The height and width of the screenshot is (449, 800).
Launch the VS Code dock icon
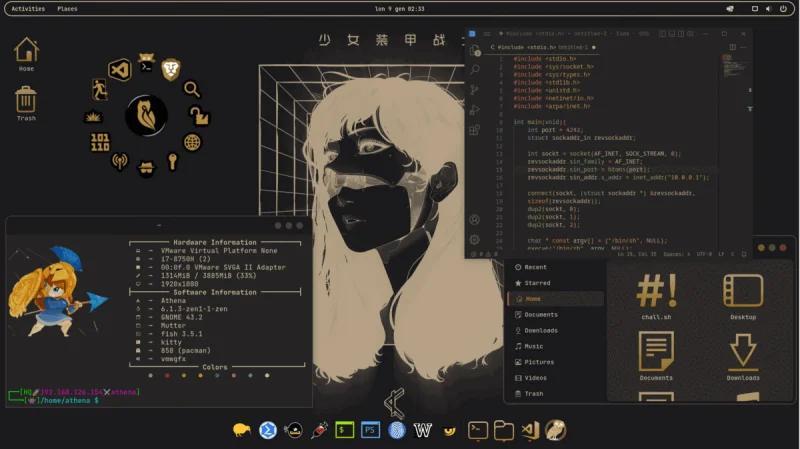(x=530, y=430)
